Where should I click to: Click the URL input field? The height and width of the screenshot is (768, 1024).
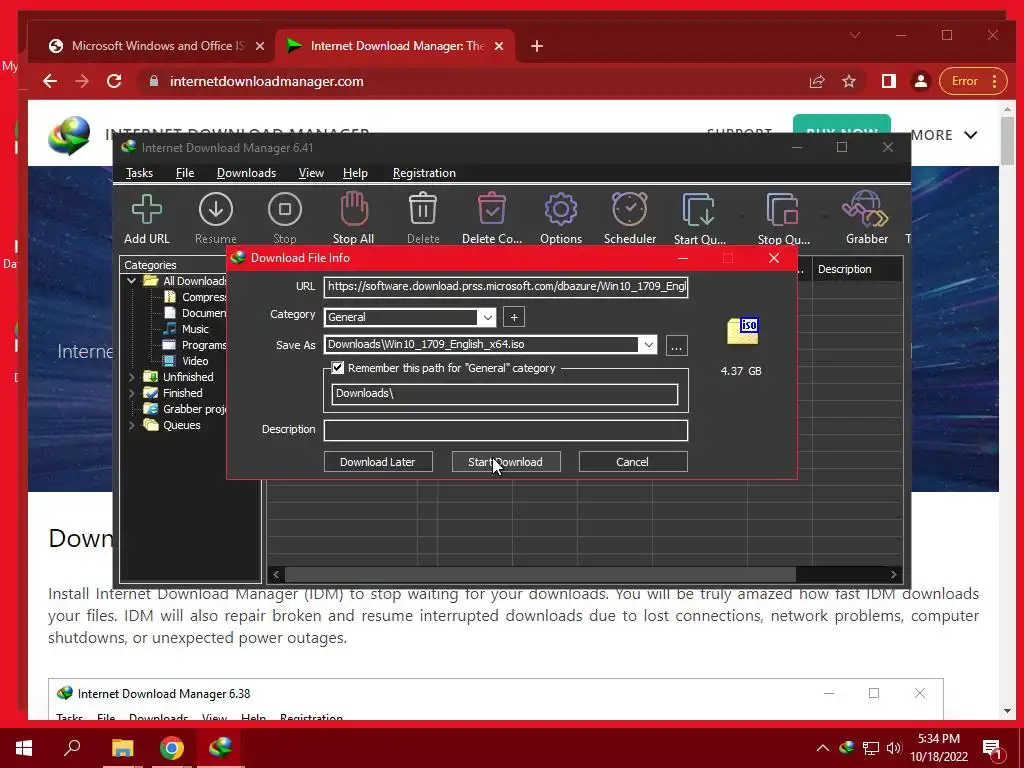click(505, 286)
